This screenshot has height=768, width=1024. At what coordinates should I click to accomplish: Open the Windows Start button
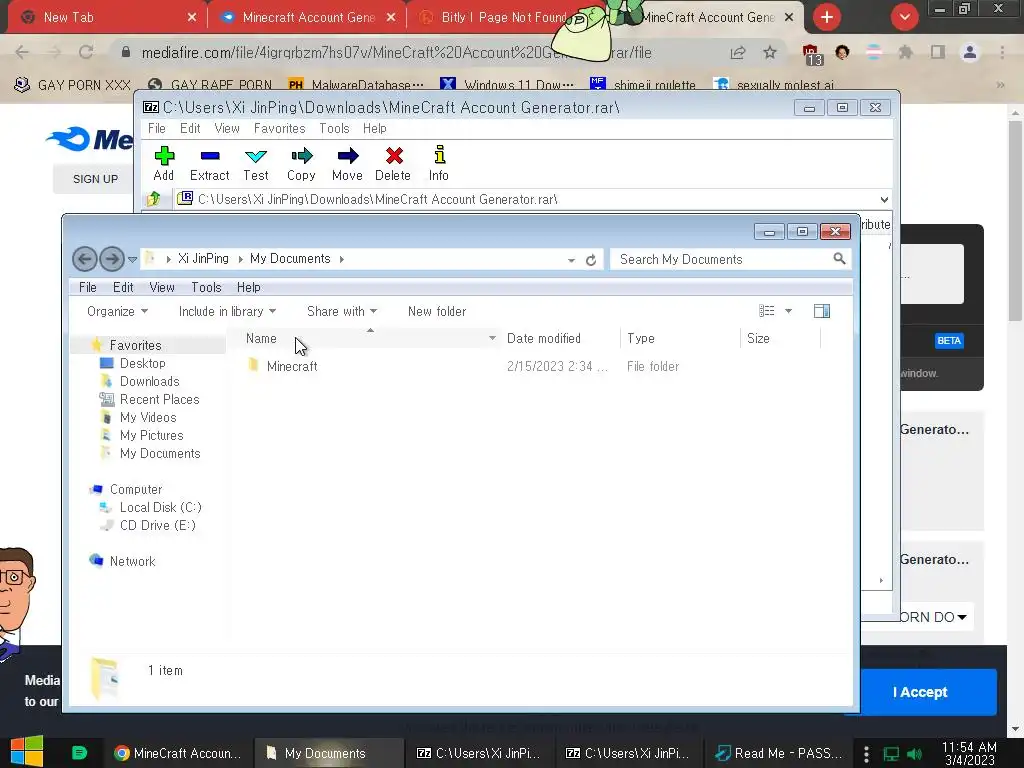(x=27, y=752)
